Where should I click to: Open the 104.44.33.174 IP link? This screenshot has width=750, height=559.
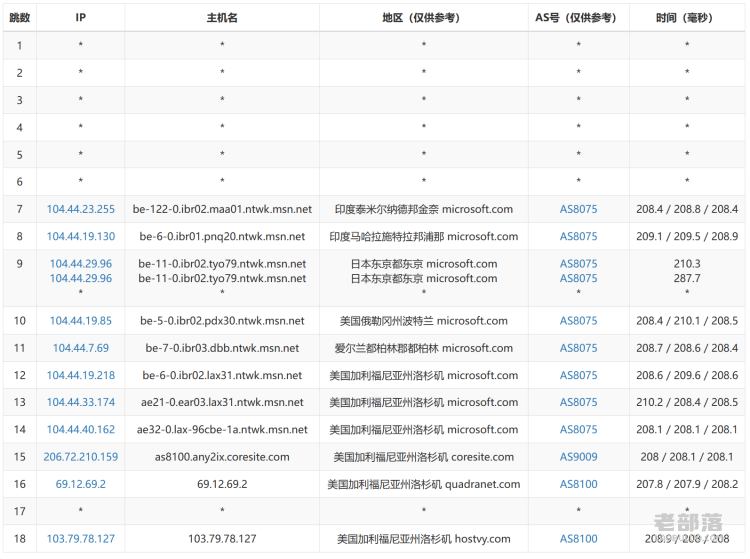(81, 403)
